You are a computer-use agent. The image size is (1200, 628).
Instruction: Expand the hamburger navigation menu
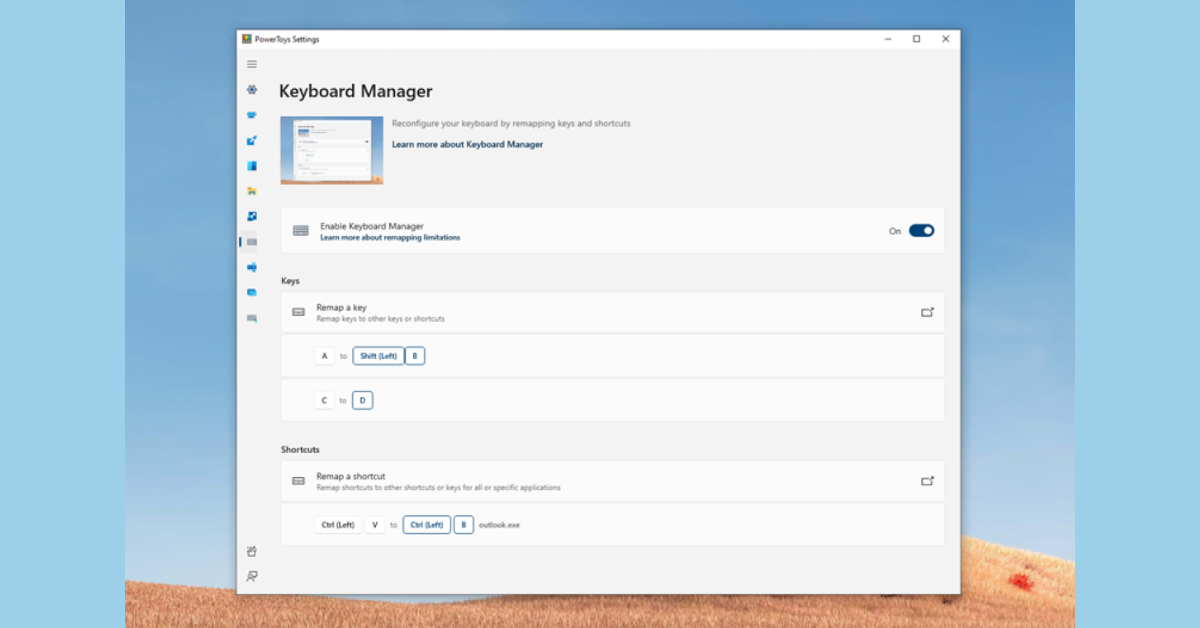click(252, 64)
